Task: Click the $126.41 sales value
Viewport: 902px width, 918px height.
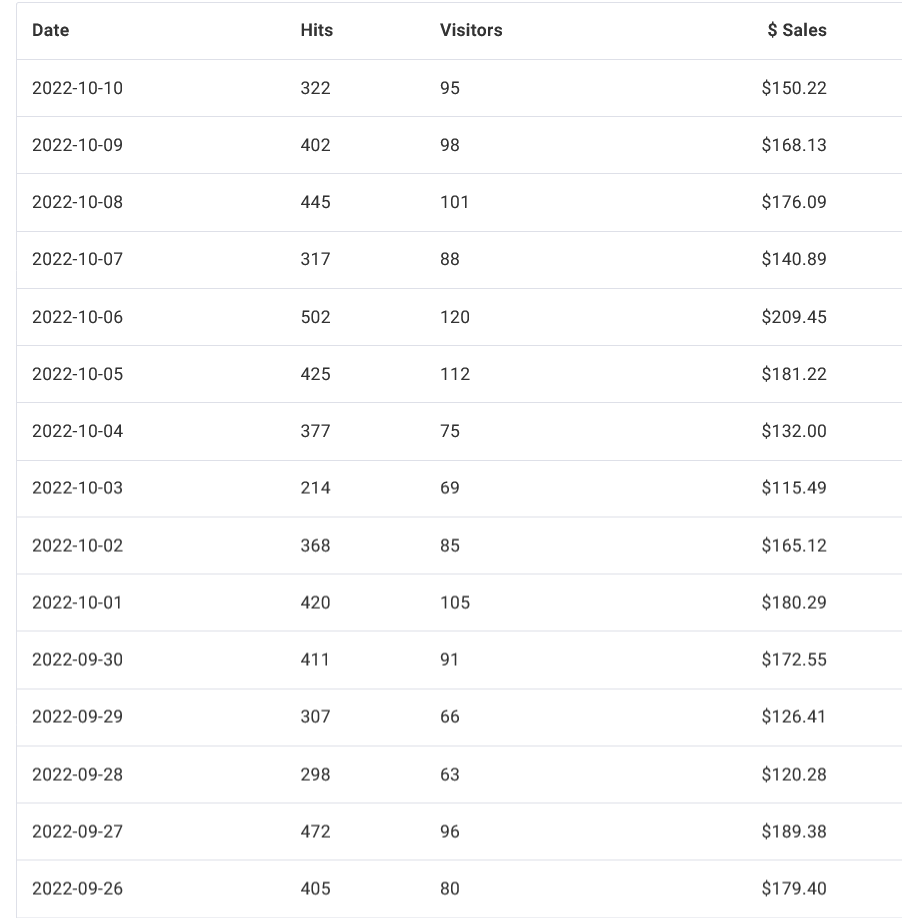Action: tap(794, 717)
